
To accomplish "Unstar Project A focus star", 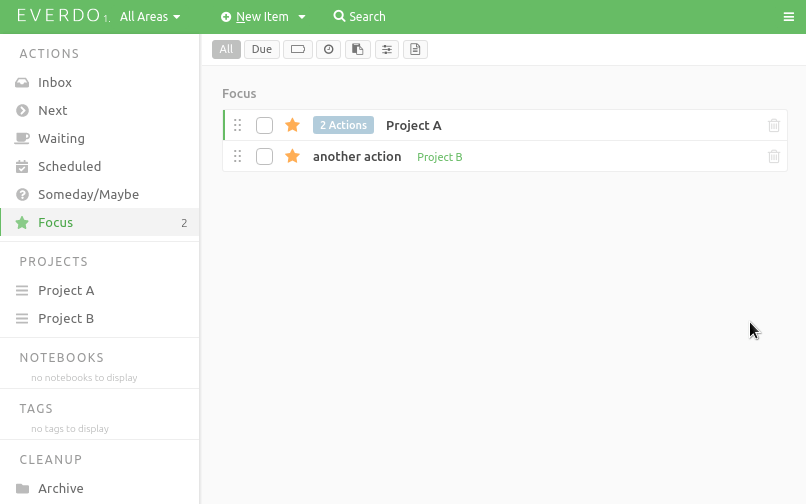I will [x=292, y=124].
